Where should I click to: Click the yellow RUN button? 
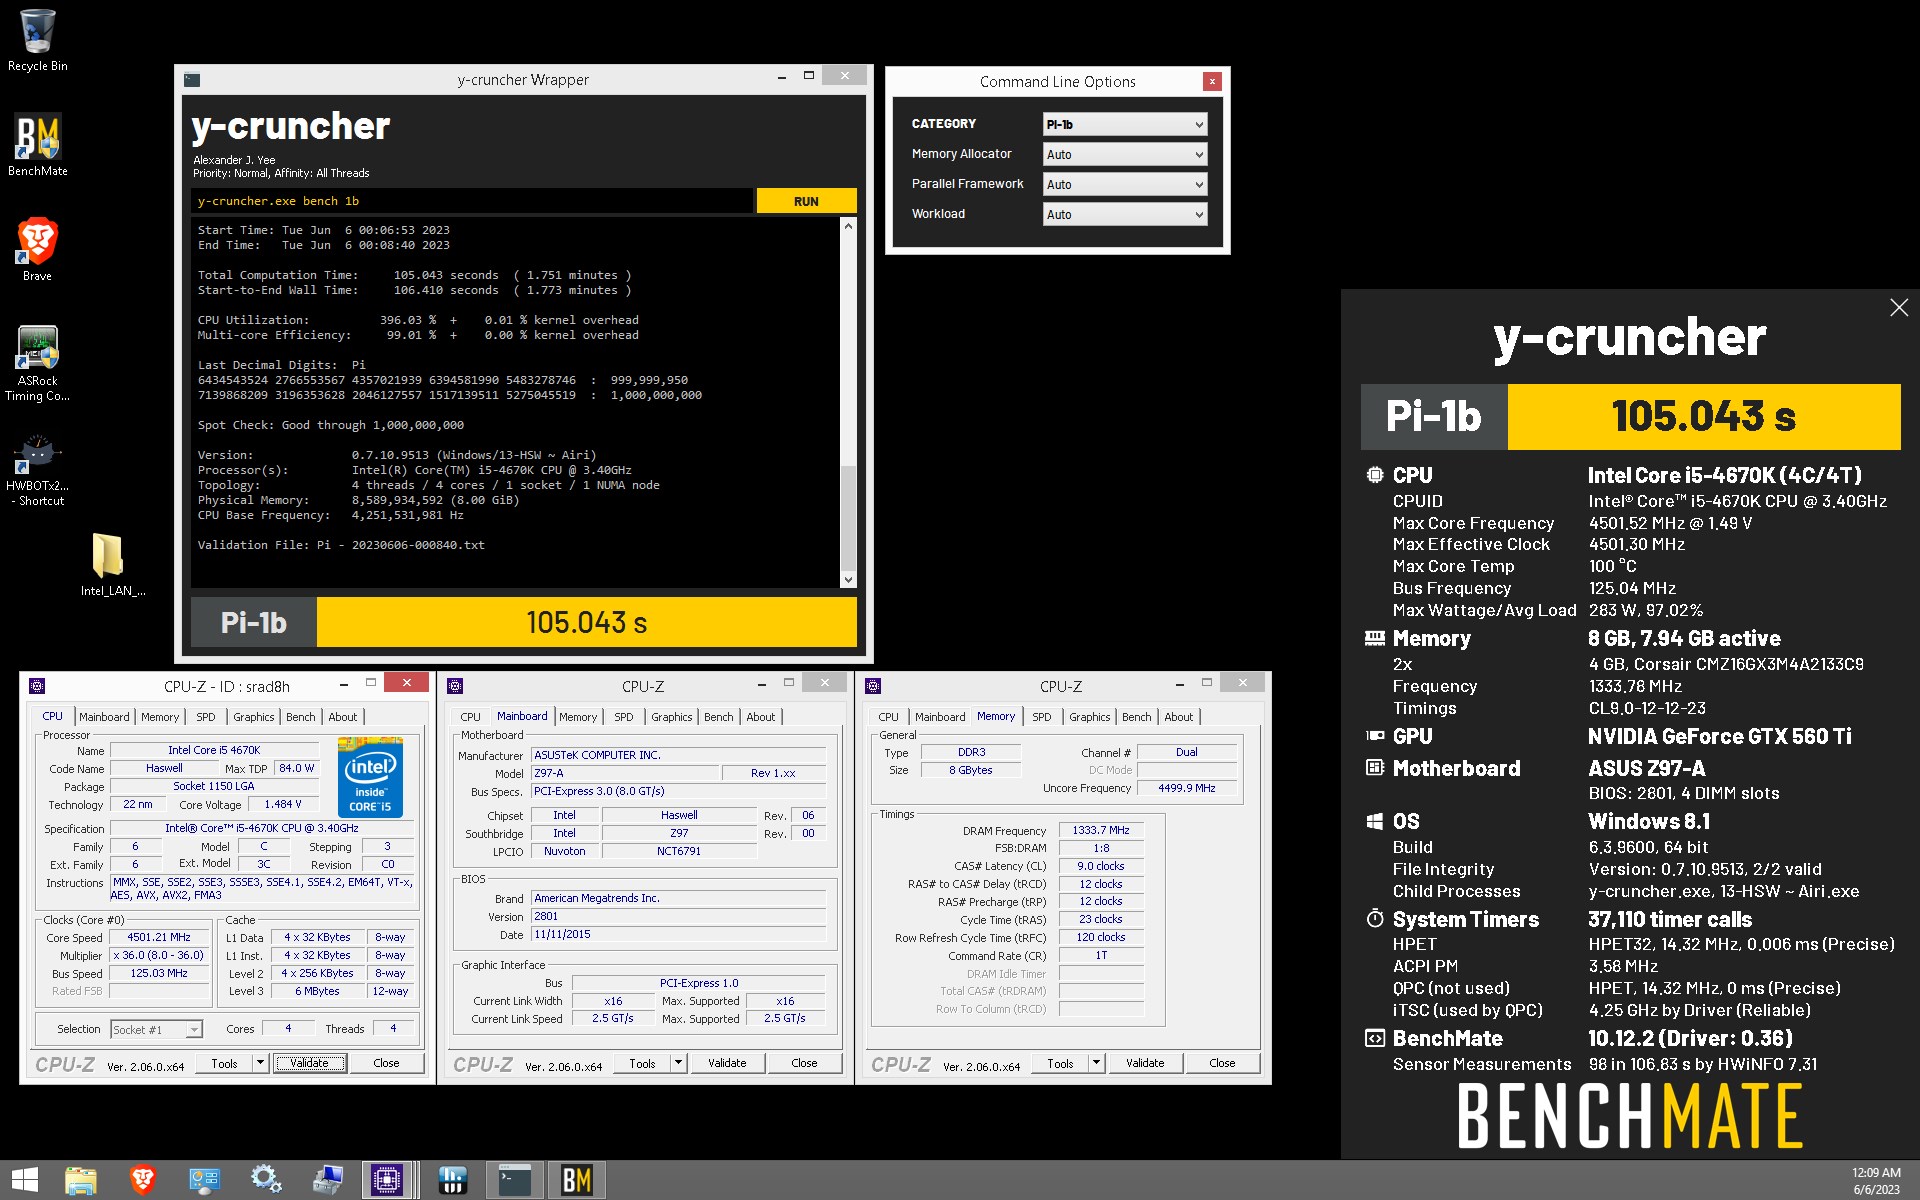click(x=806, y=201)
